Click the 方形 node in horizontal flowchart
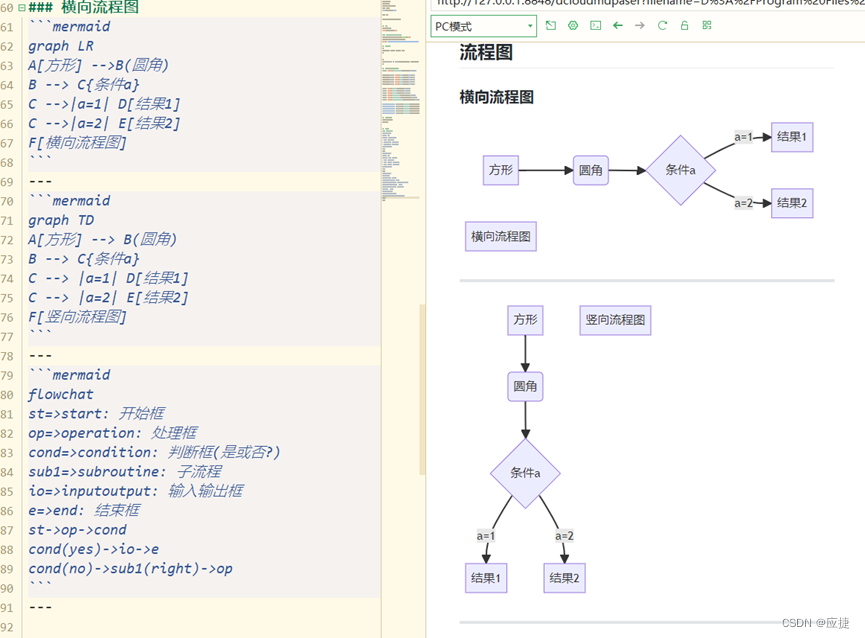865x638 pixels. 501,170
